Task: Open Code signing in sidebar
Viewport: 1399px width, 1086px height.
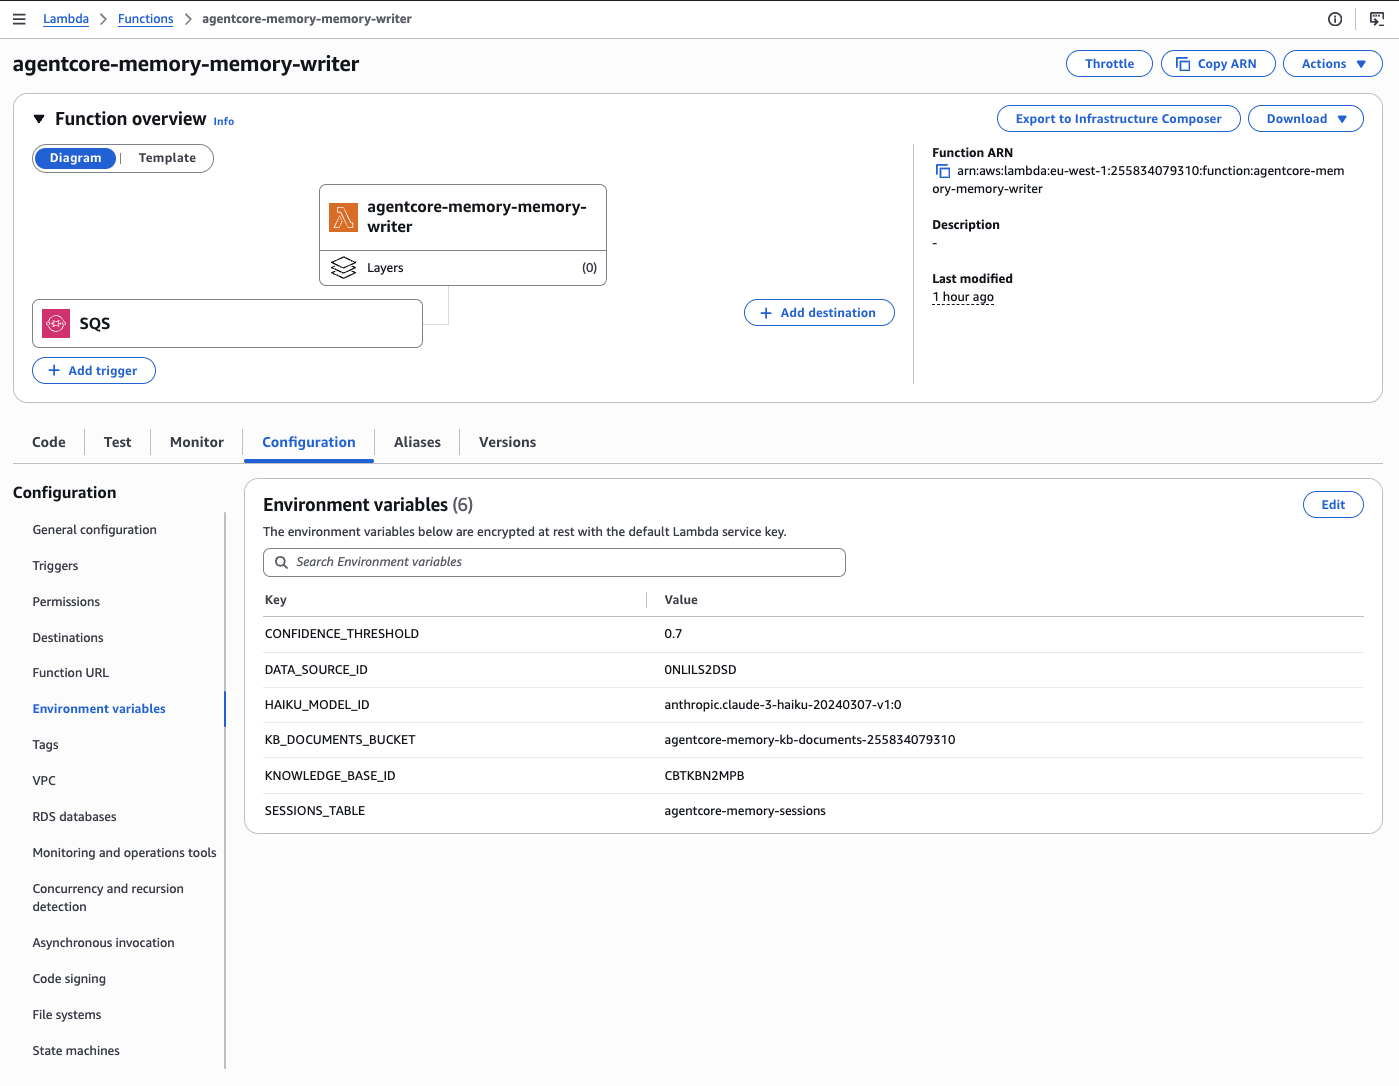Action: [69, 979]
